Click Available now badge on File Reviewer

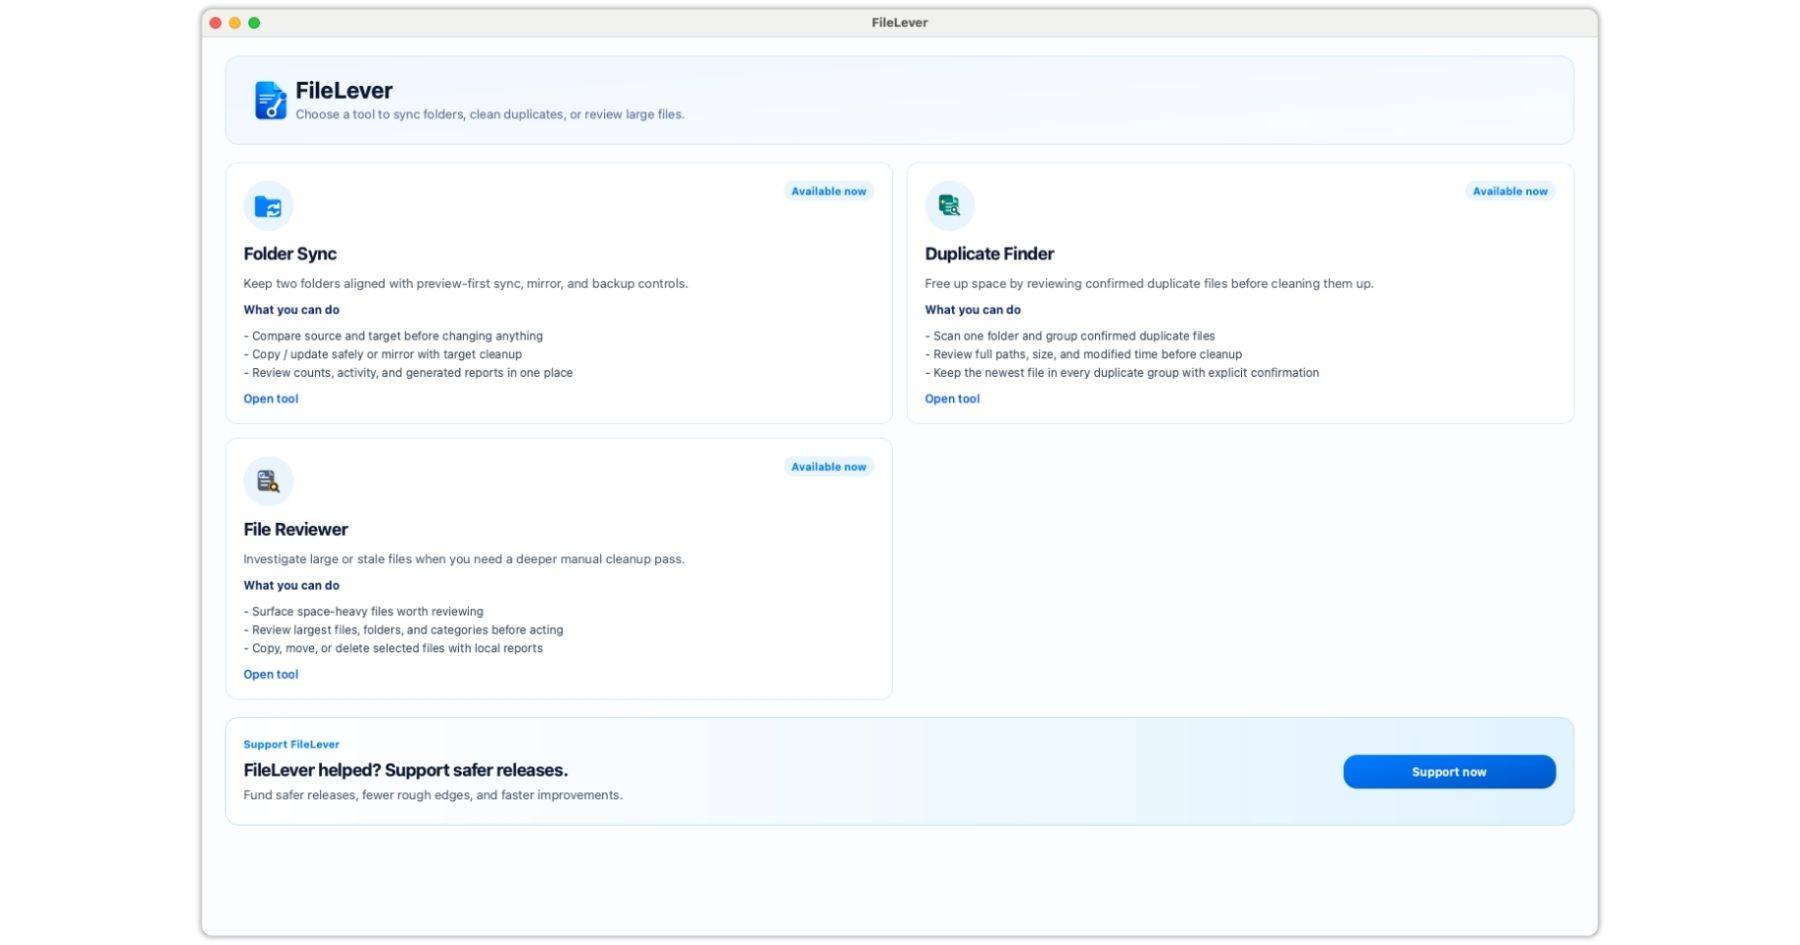(x=829, y=467)
